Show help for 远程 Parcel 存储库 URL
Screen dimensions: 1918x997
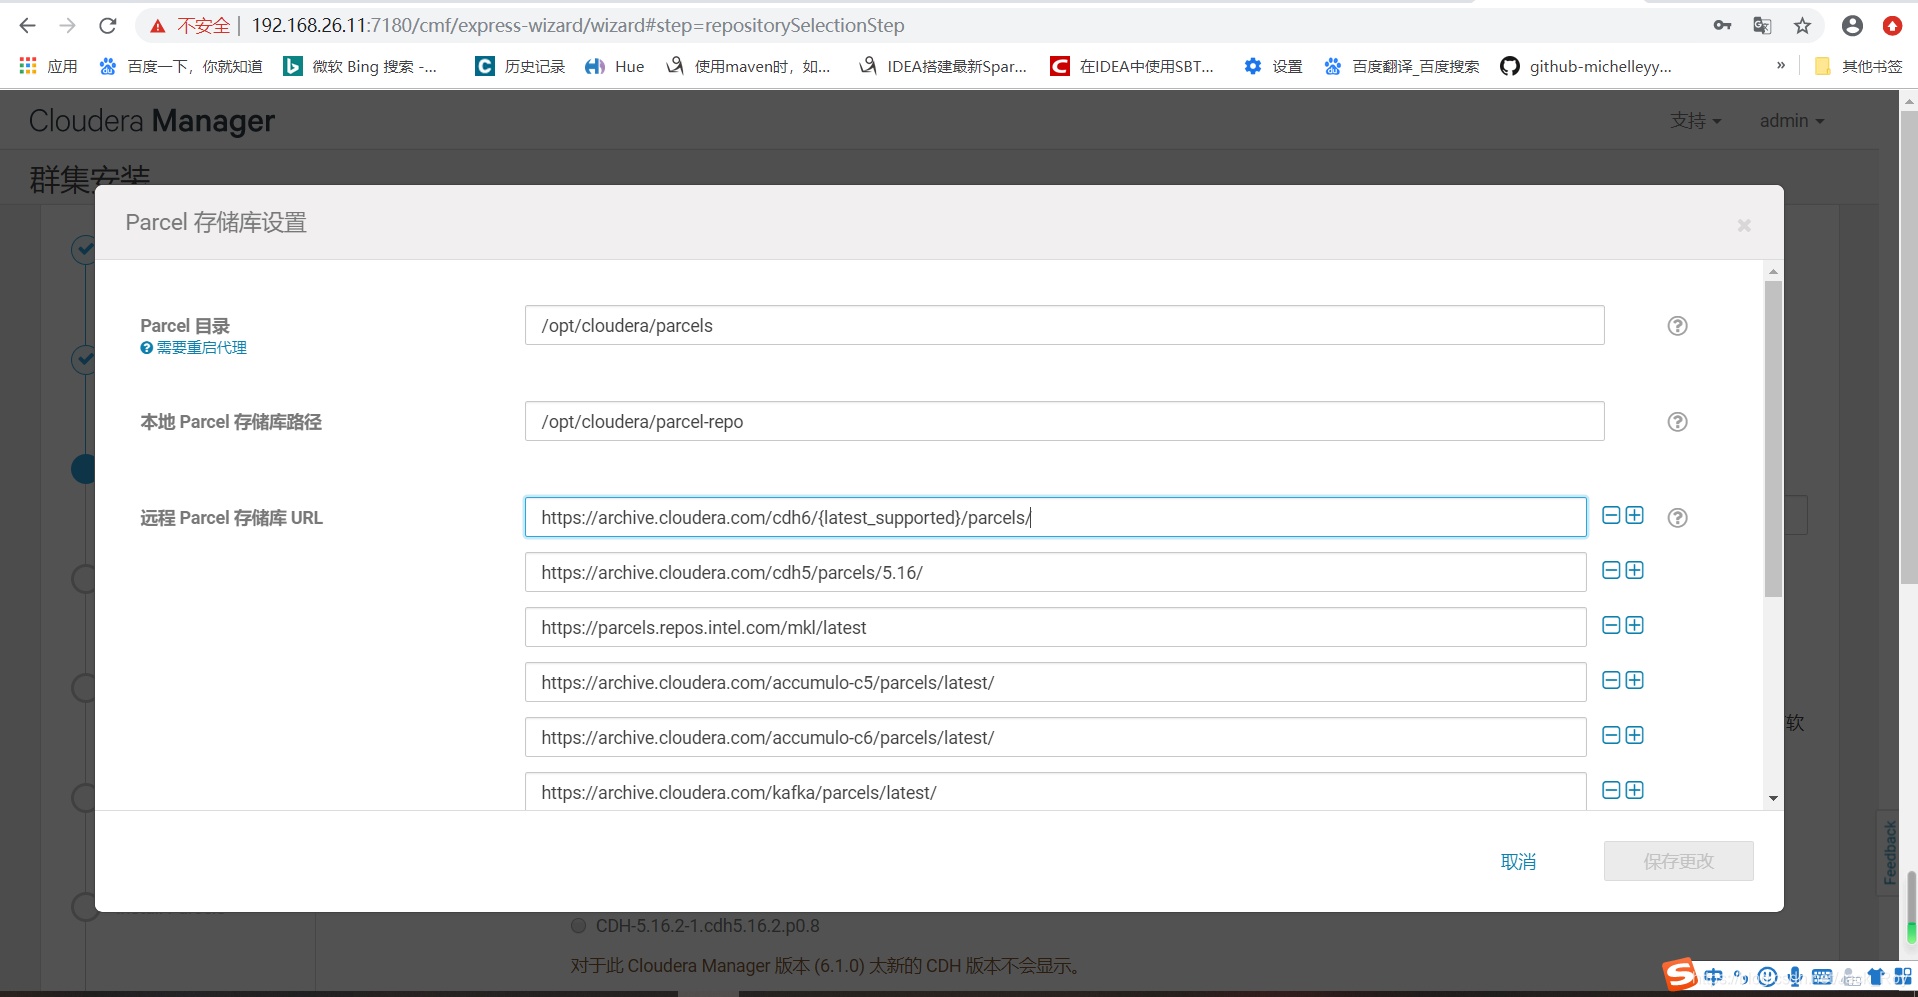(x=1678, y=518)
